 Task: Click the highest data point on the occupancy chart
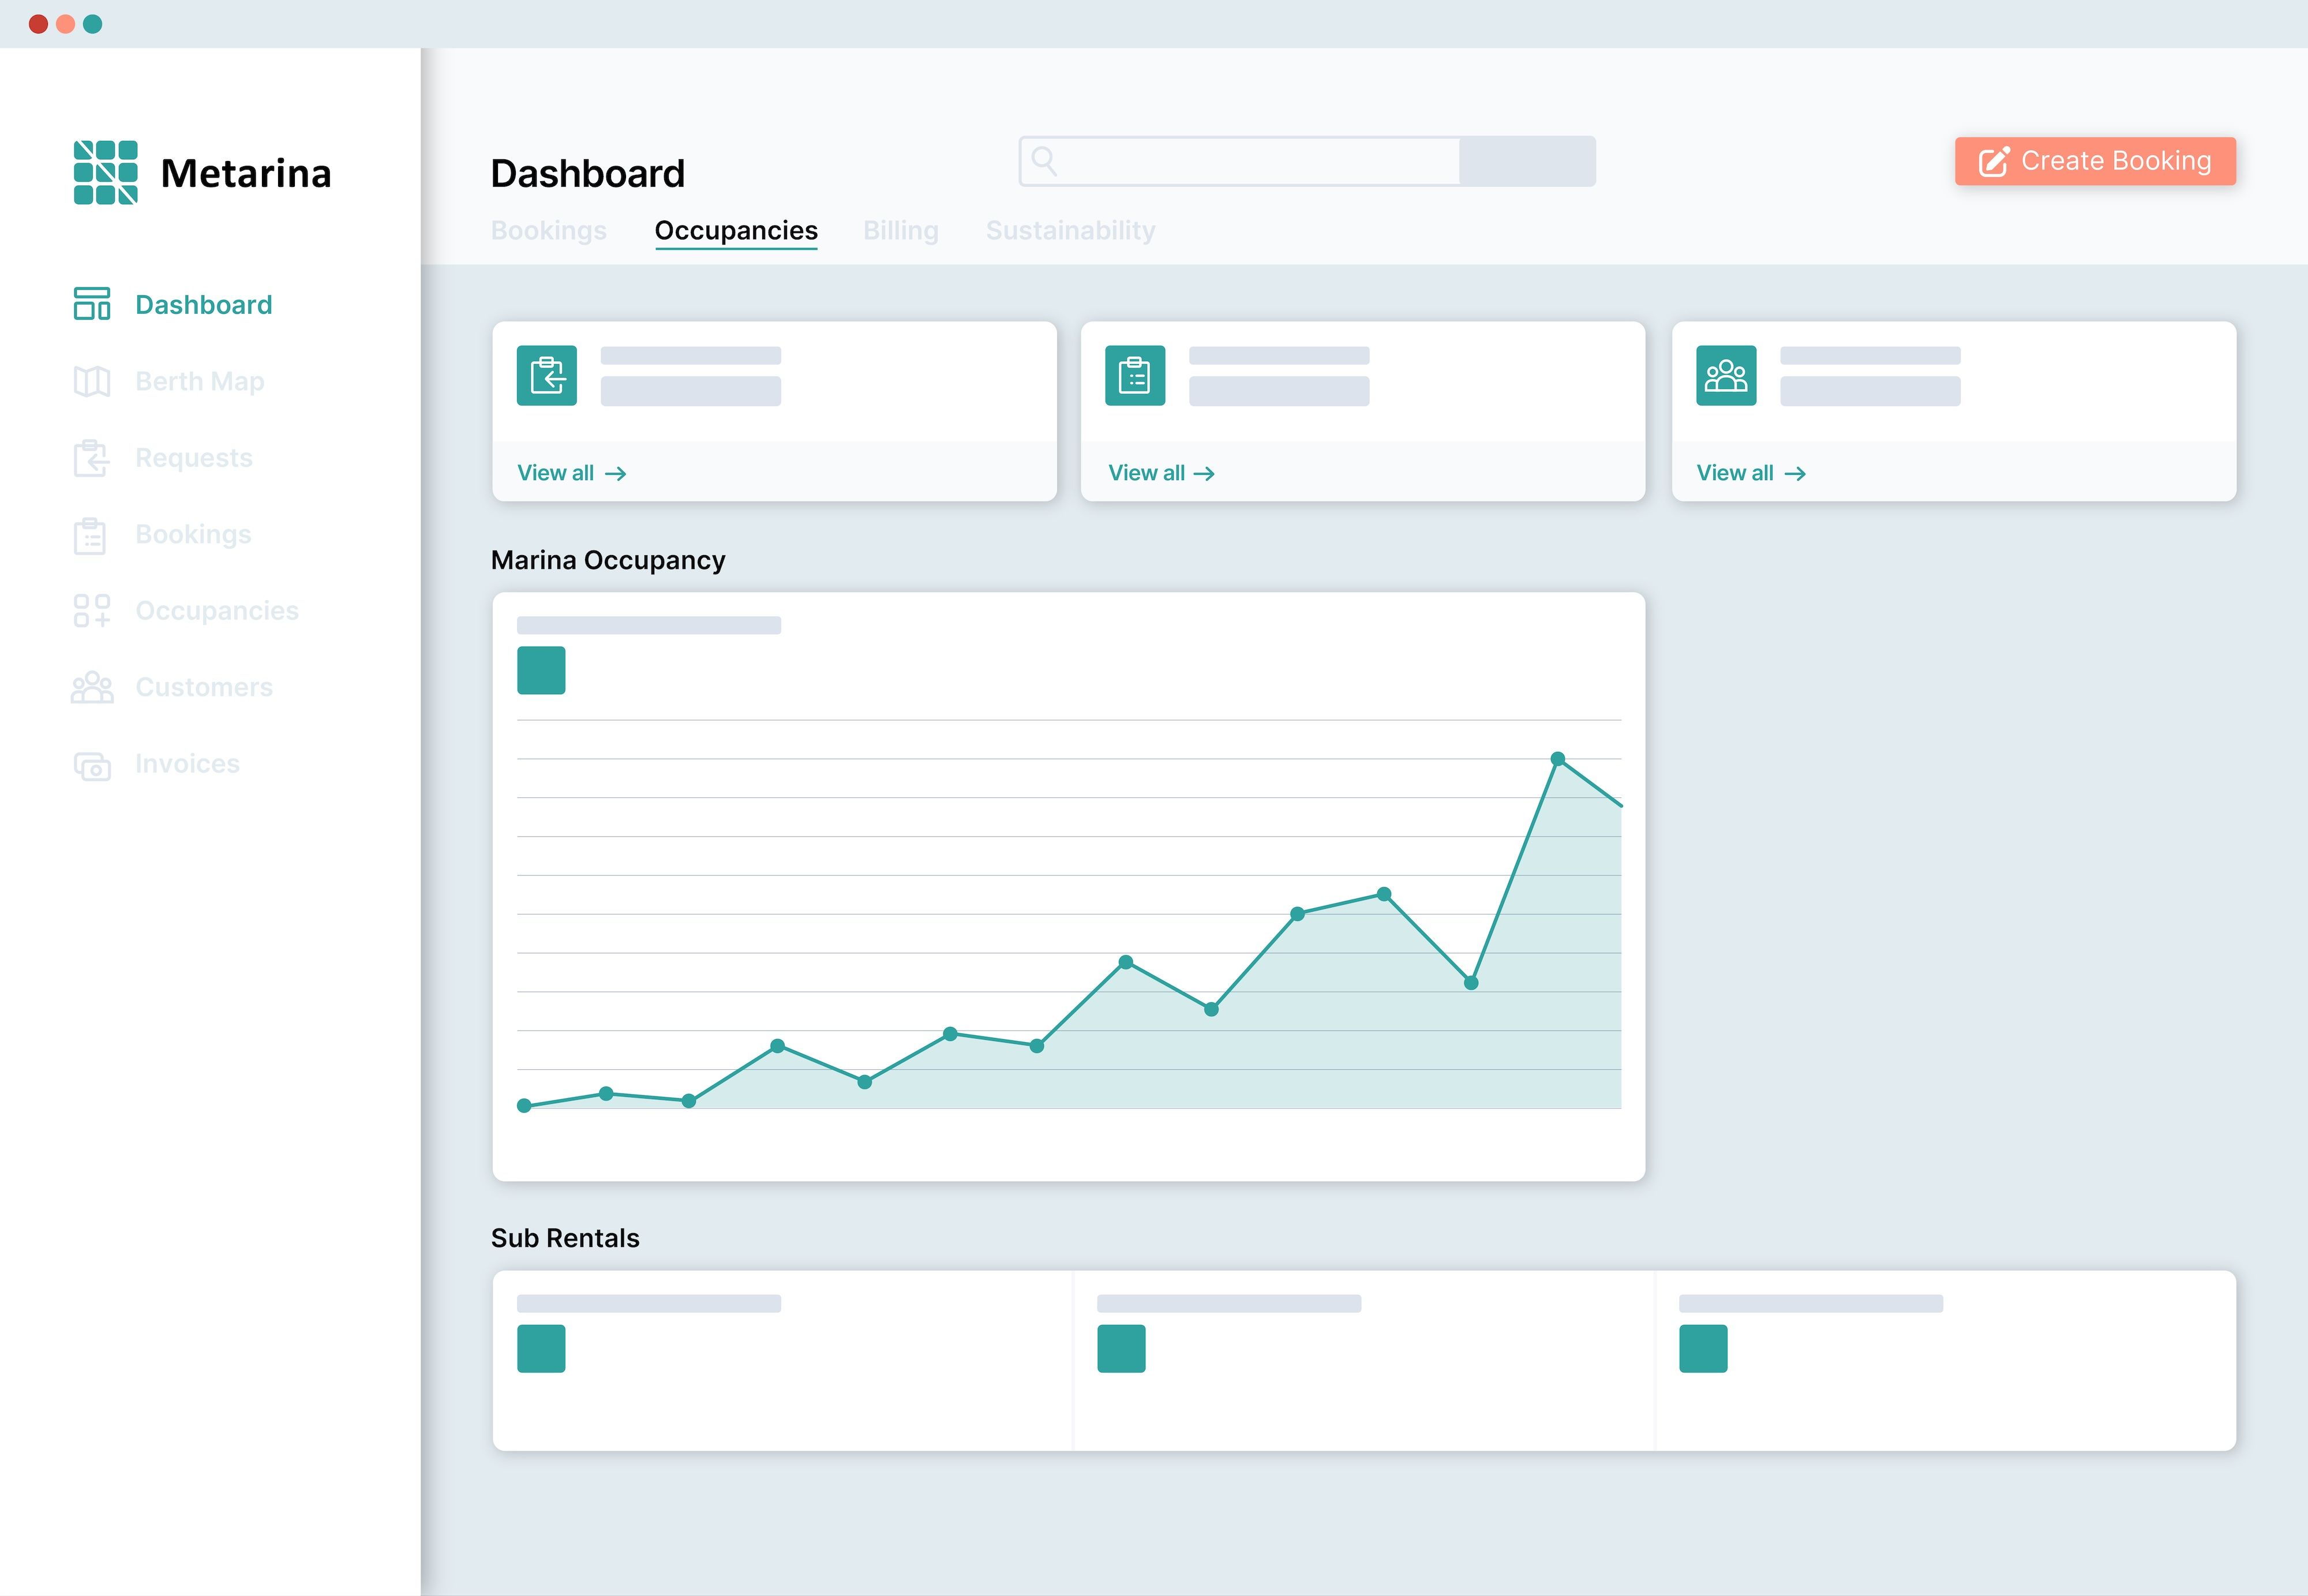pos(1557,758)
